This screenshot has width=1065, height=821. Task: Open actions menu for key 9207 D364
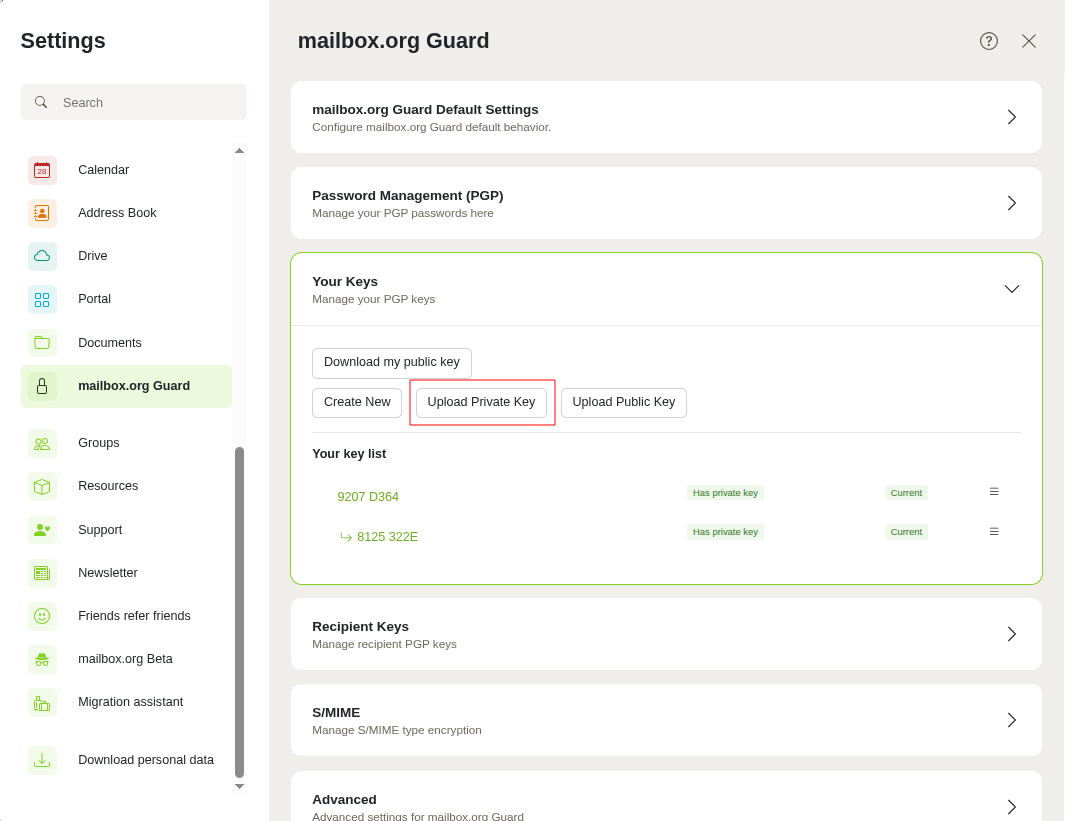pos(994,492)
